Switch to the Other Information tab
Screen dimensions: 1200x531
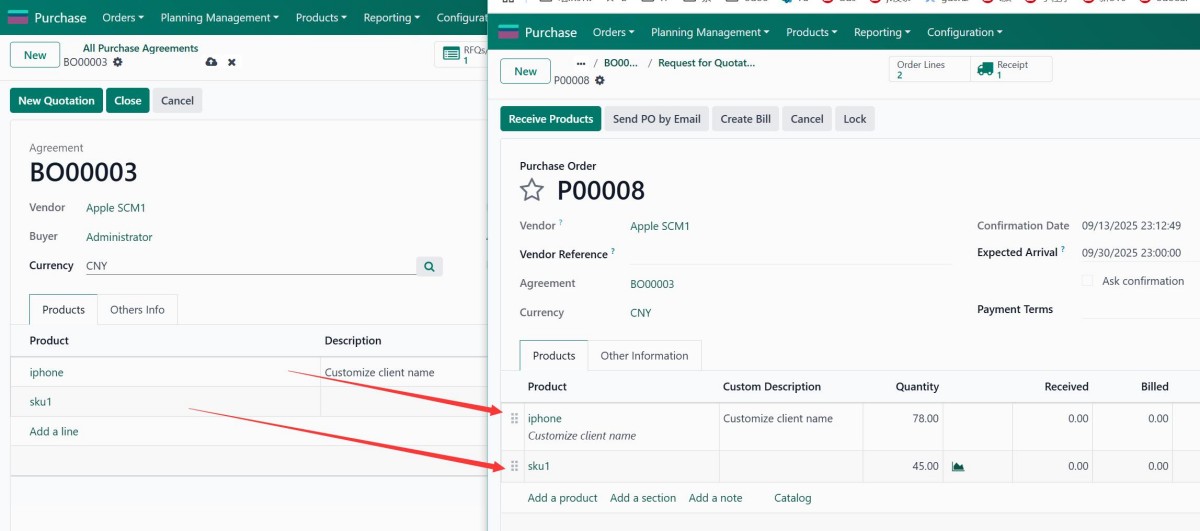pos(644,356)
